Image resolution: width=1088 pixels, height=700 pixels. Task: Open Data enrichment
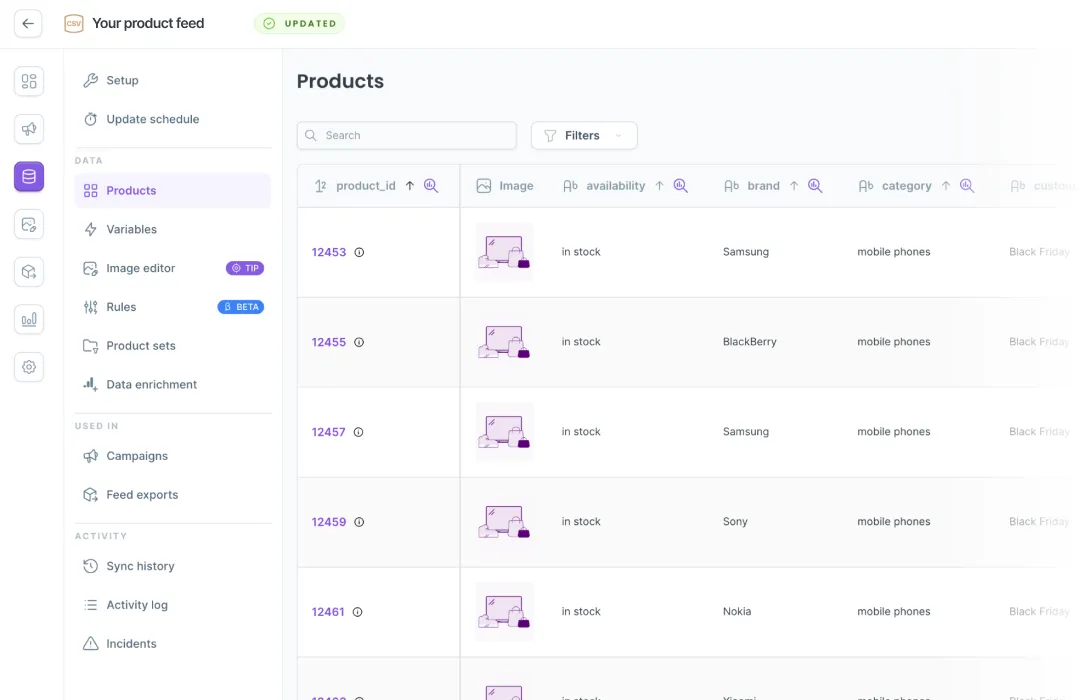click(173, 384)
